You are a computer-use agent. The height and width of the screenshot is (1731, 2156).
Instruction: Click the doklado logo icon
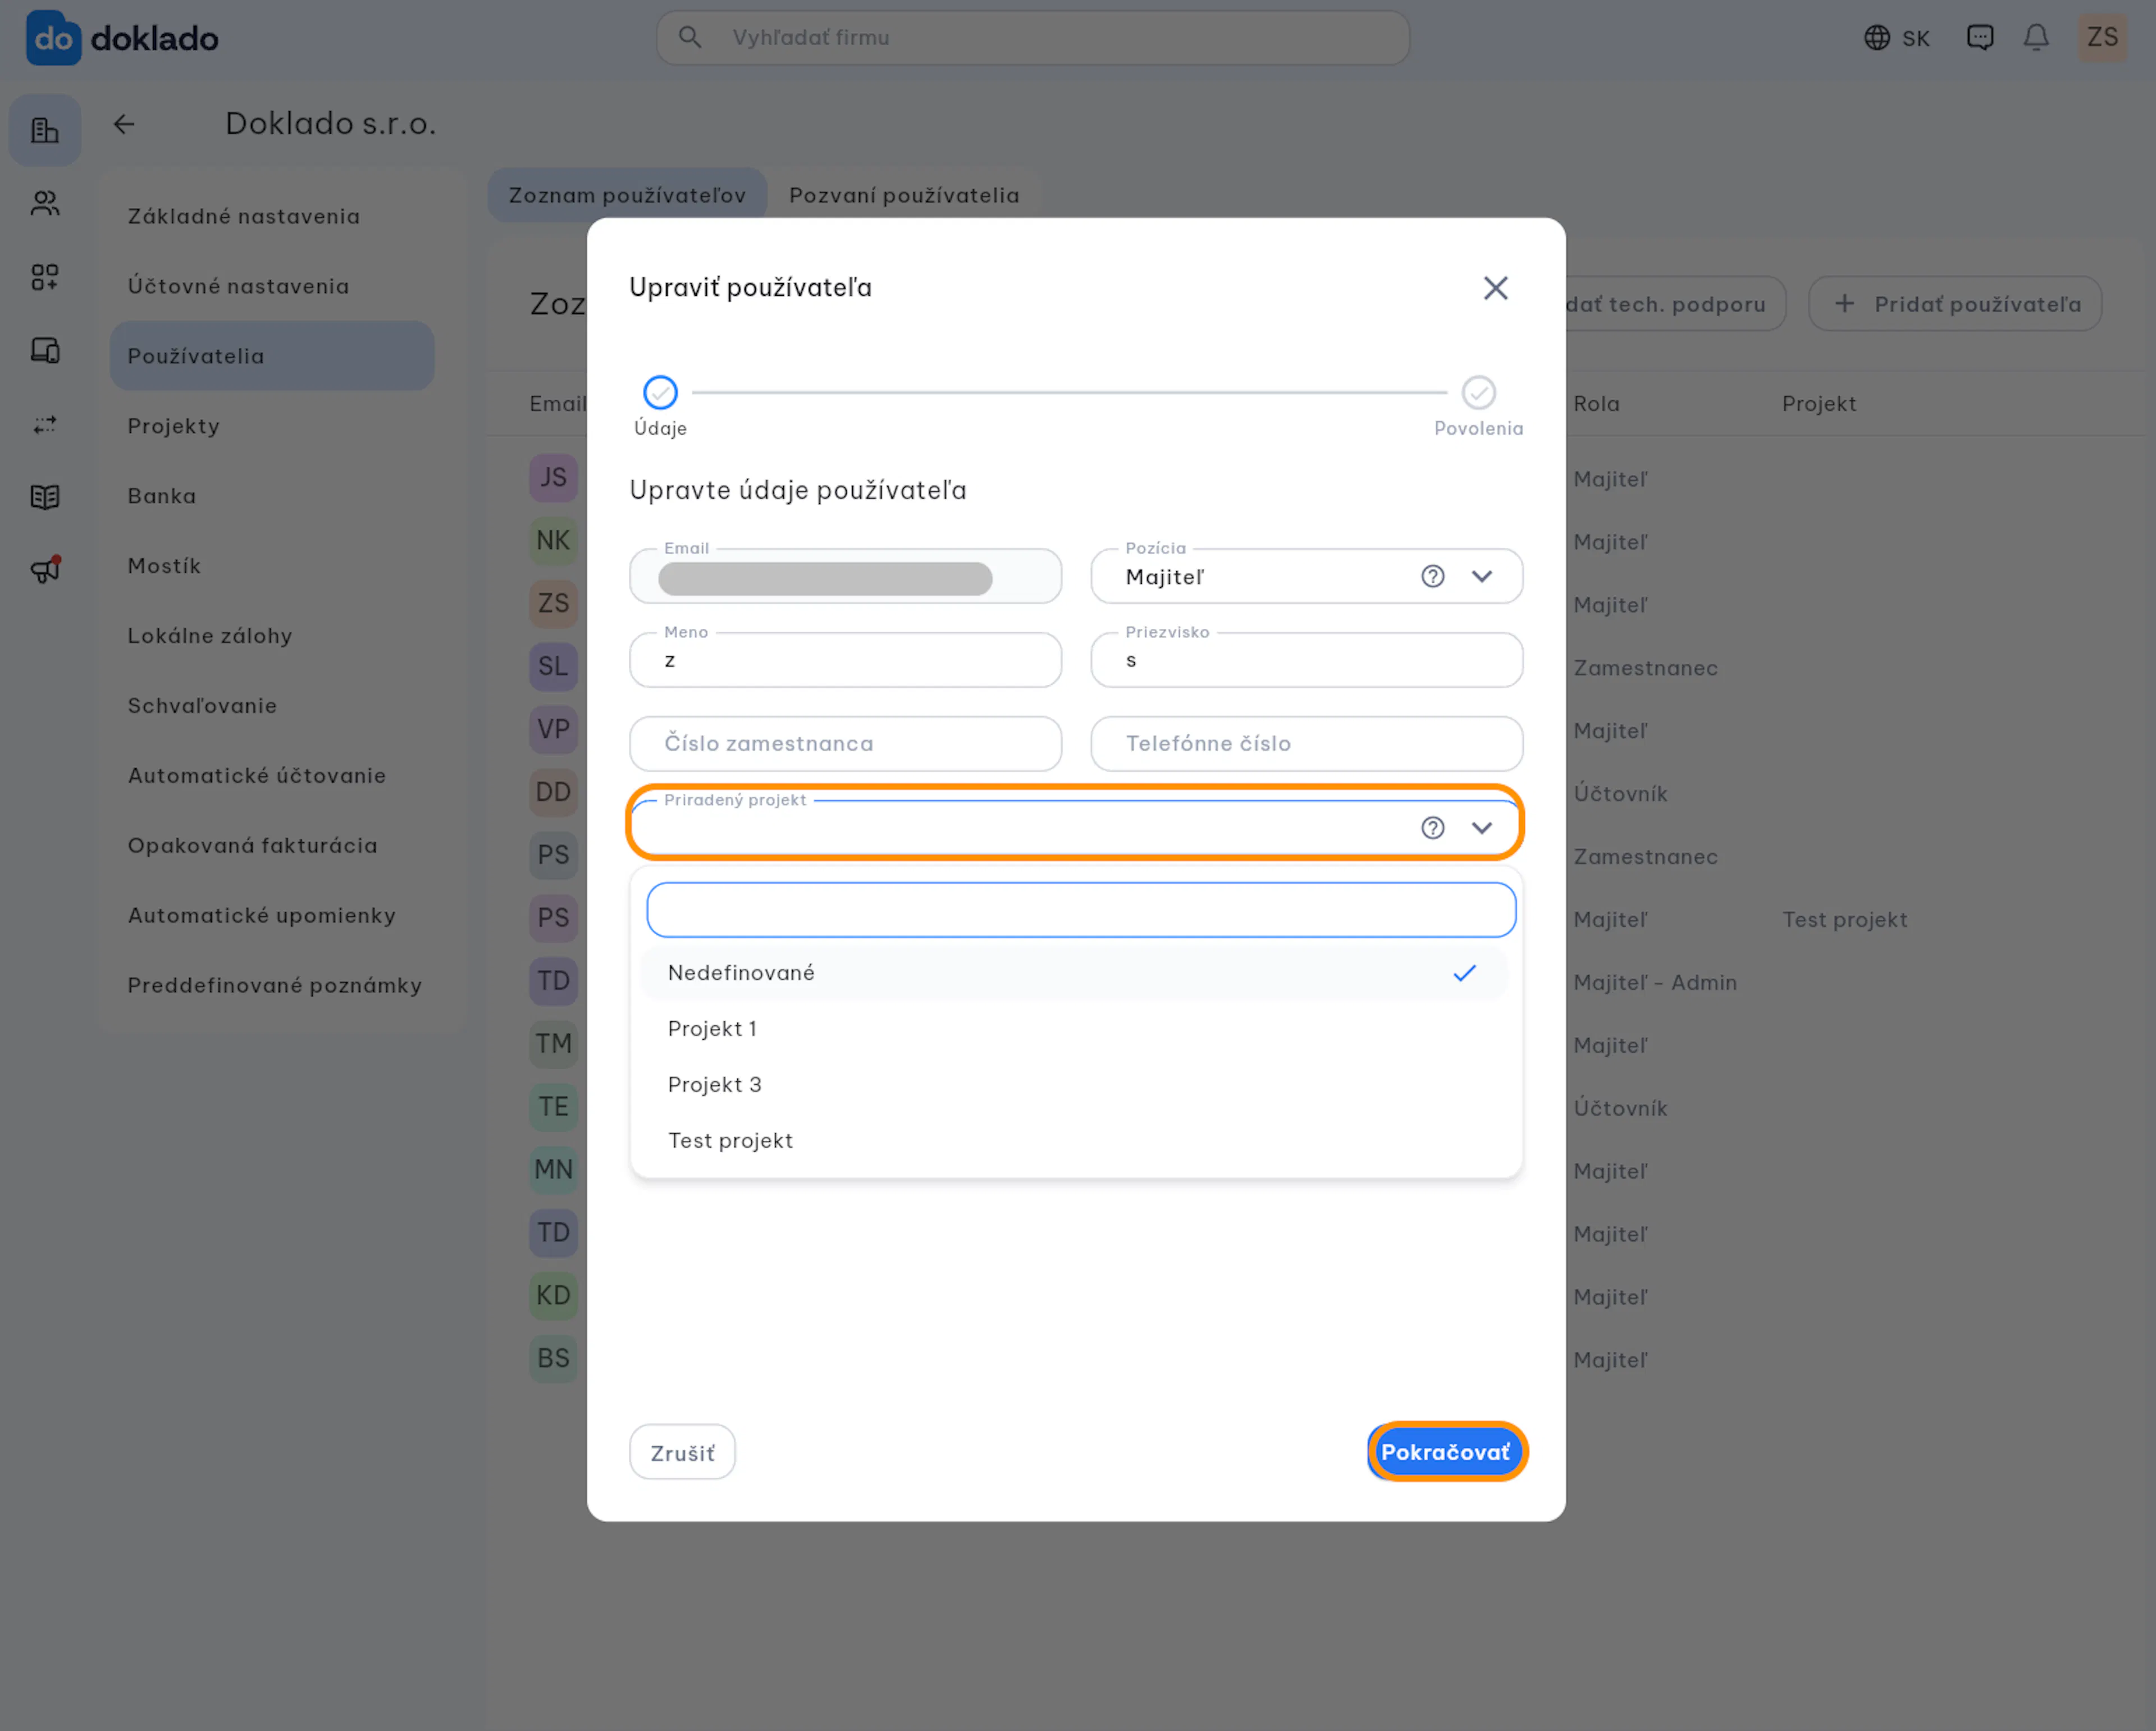[x=53, y=38]
